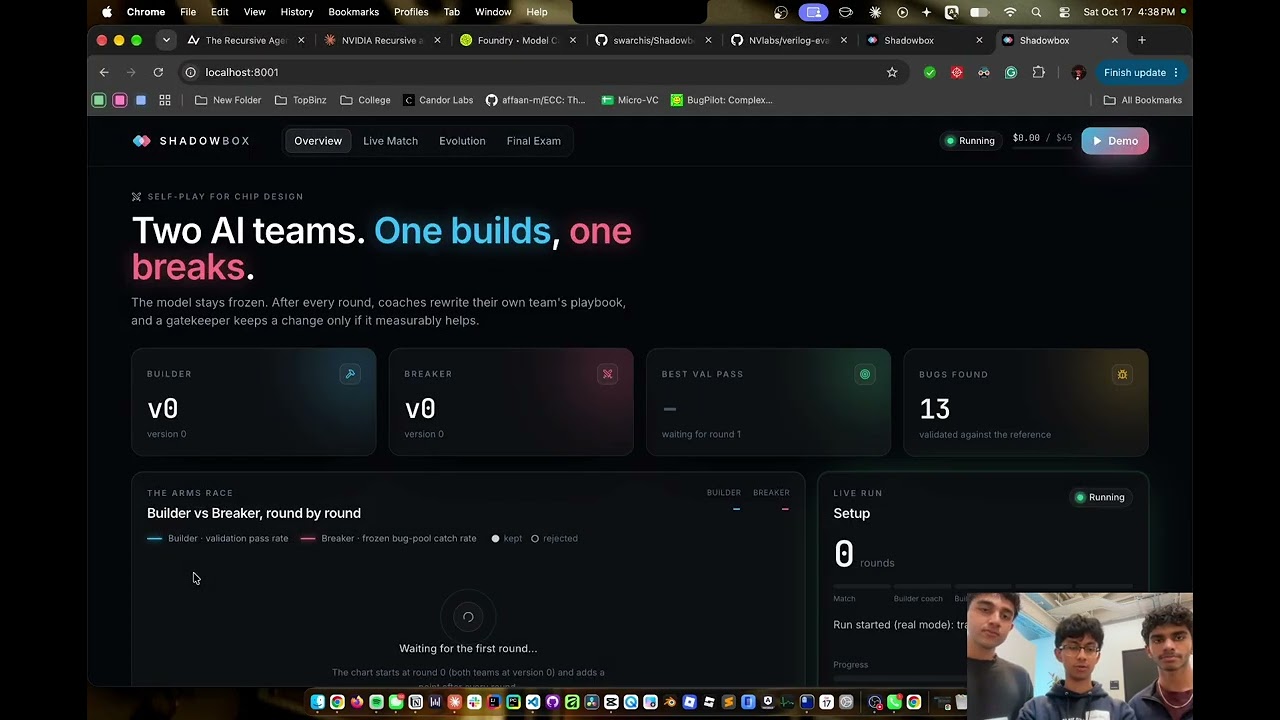Switch to the Live Match tab
This screenshot has width=1280, height=720.
tap(390, 141)
